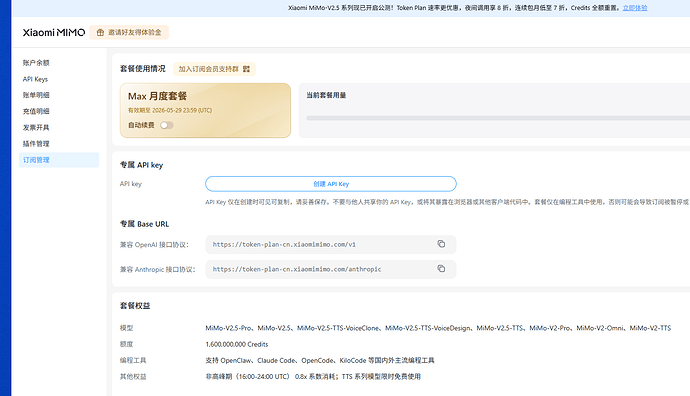Open API Keys in the sidebar
The image size is (690, 396).
pos(35,79)
